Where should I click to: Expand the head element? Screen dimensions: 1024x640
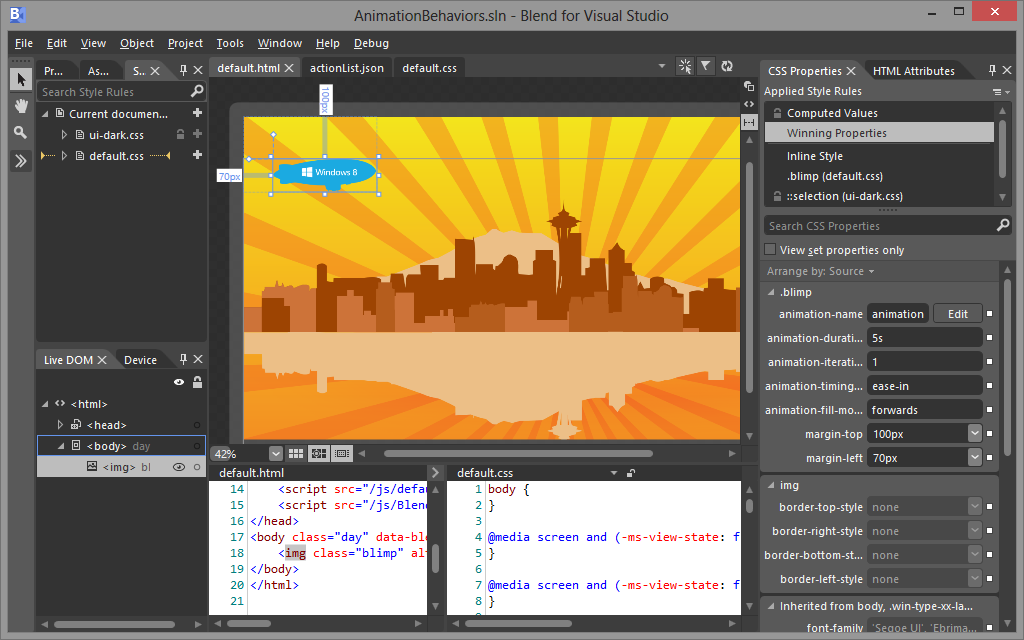[x=60, y=425]
